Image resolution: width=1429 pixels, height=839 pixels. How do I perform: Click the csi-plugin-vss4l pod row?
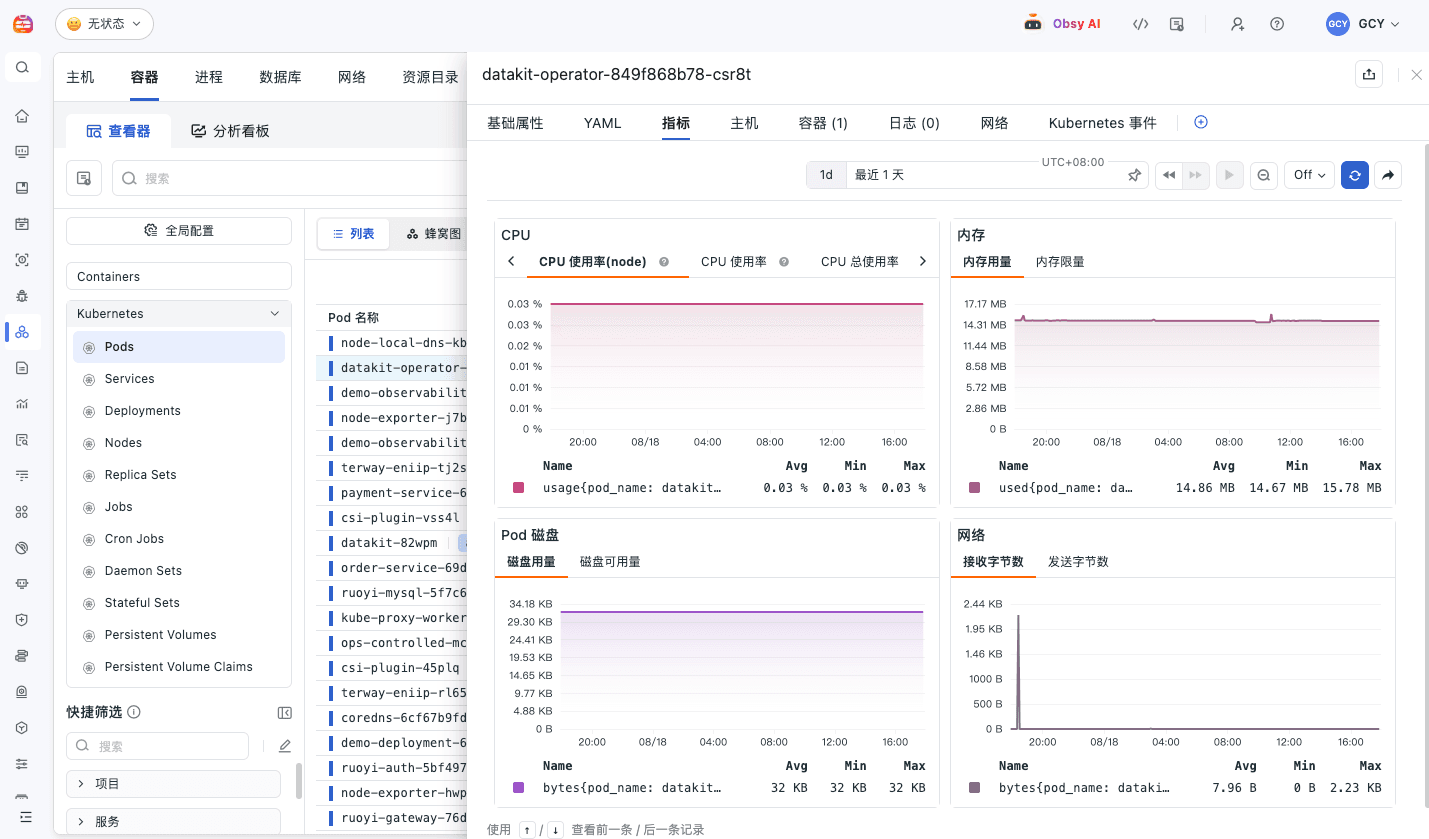(392, 518)
